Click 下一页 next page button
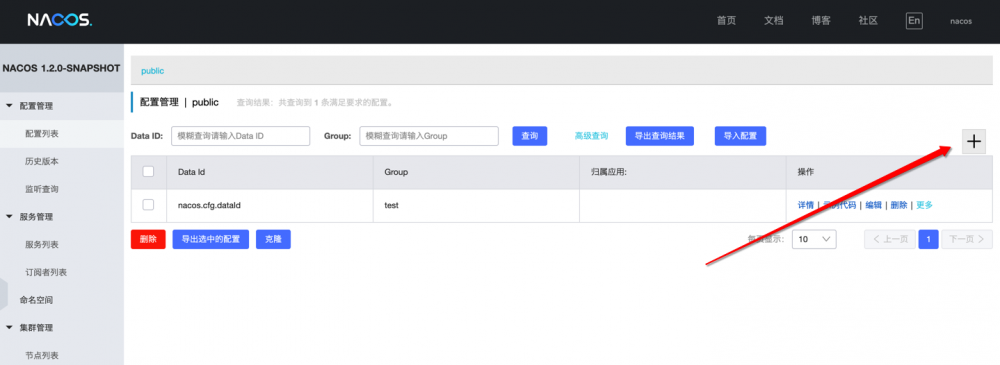The image size is (1000, 365). pos(967,239)
